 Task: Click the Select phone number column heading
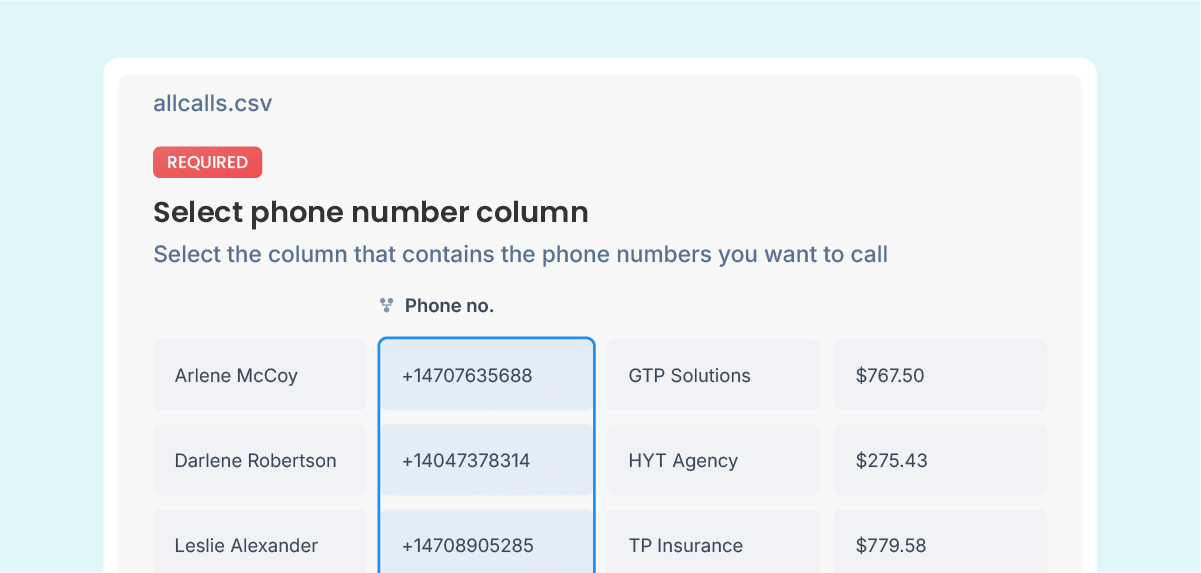[x=370, y=212]
